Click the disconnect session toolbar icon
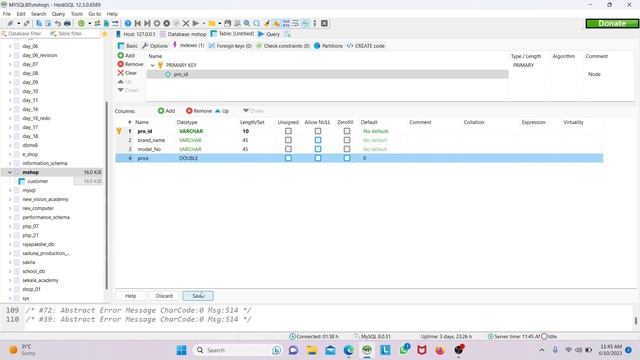Image resolution: width=640 pixels, height=360 pixels. (x=27, y=23)
